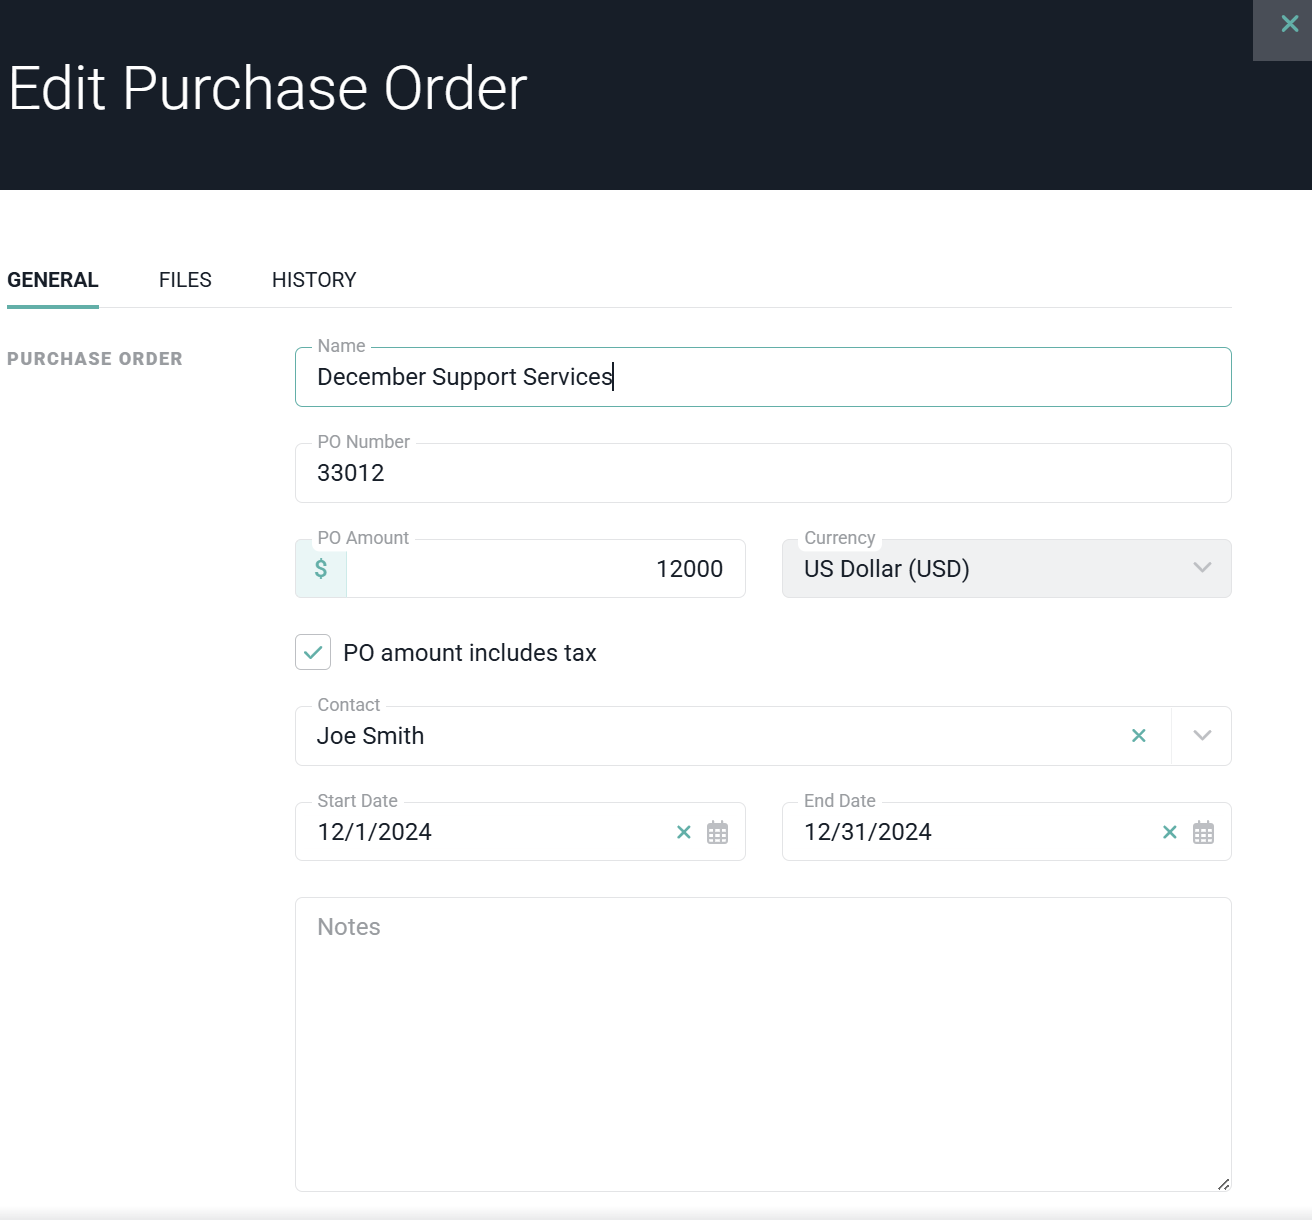Clear the Joe Smith contact selection
This screenshot has height=1220, width=1312.
coord(1138,736)
